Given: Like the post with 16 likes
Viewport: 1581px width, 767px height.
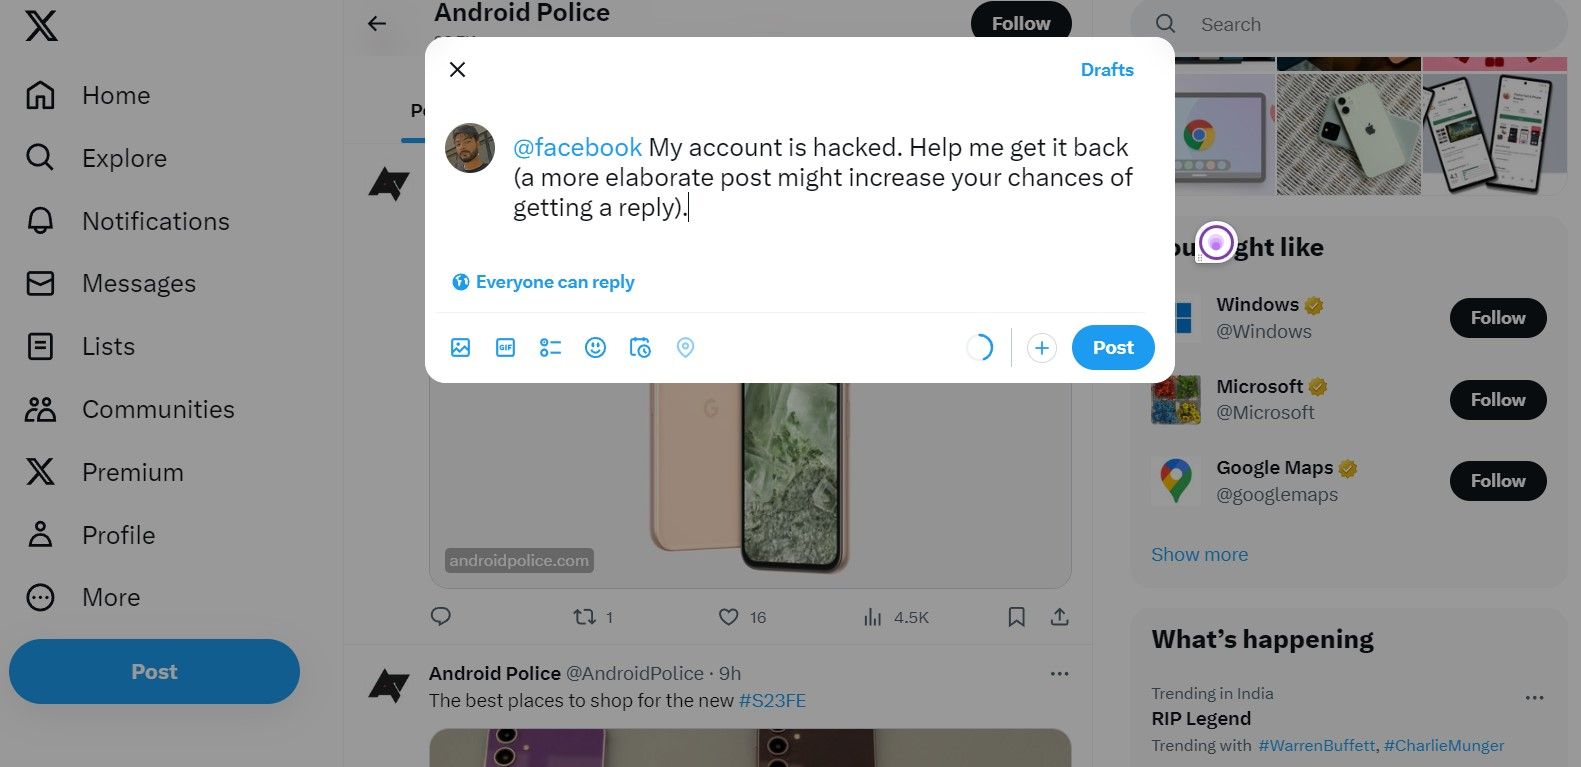Looking at the screenshot, I should click(x=729, y=617).
